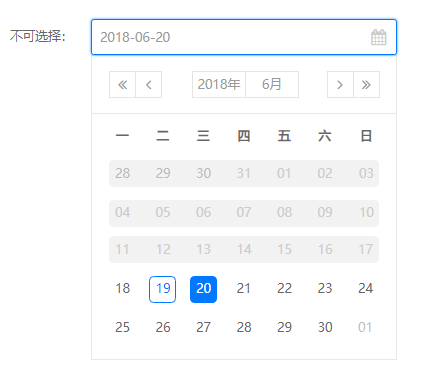Click disabled date 17
Viewport: 422px width, 376px height.
pos(366,249)
